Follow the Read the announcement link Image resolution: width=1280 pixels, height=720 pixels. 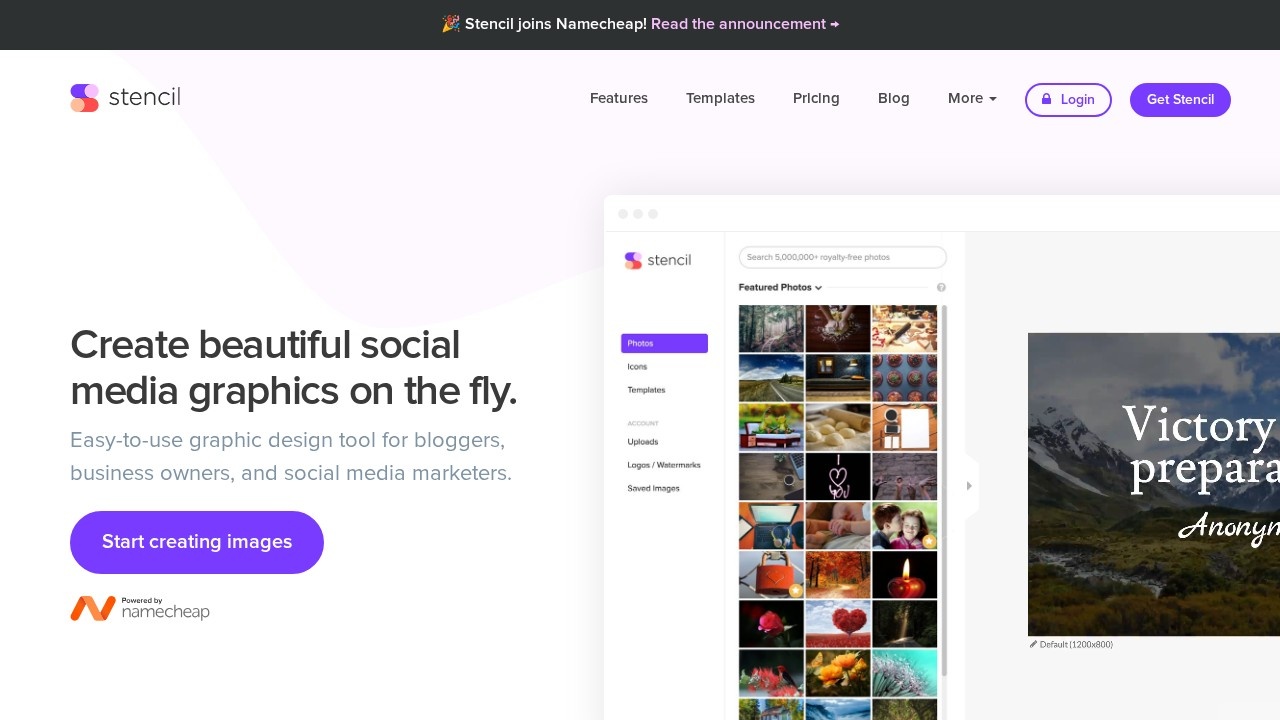(745, 24)
